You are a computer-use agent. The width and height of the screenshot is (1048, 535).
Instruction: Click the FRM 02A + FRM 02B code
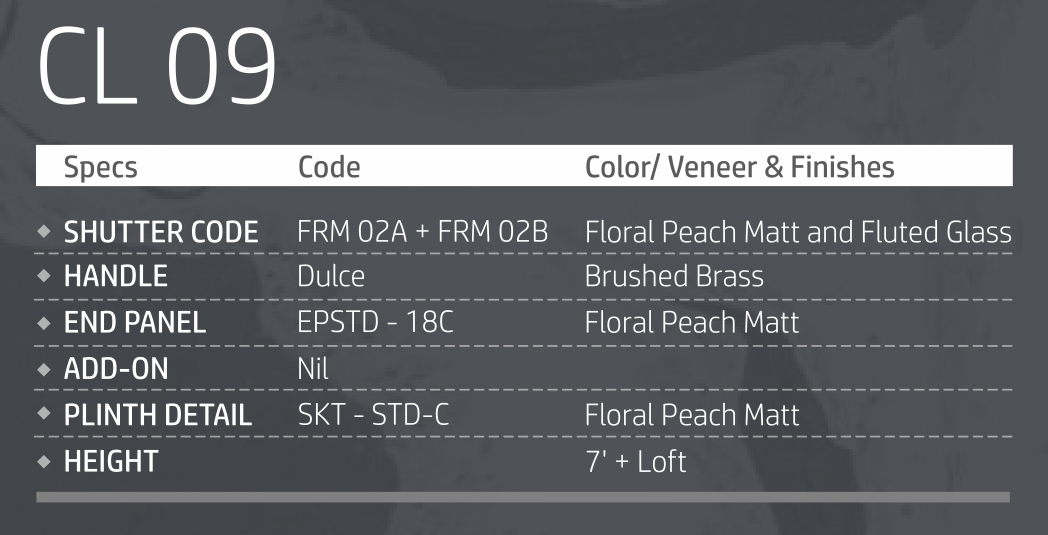[x=423, y=233]
